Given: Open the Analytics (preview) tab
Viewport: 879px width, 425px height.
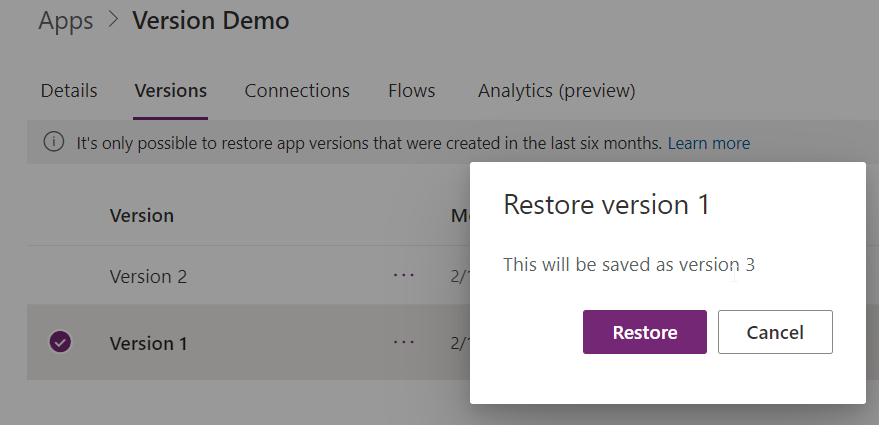Looking at the screenshot, I should pyautogui.click(x=557, y=91).
